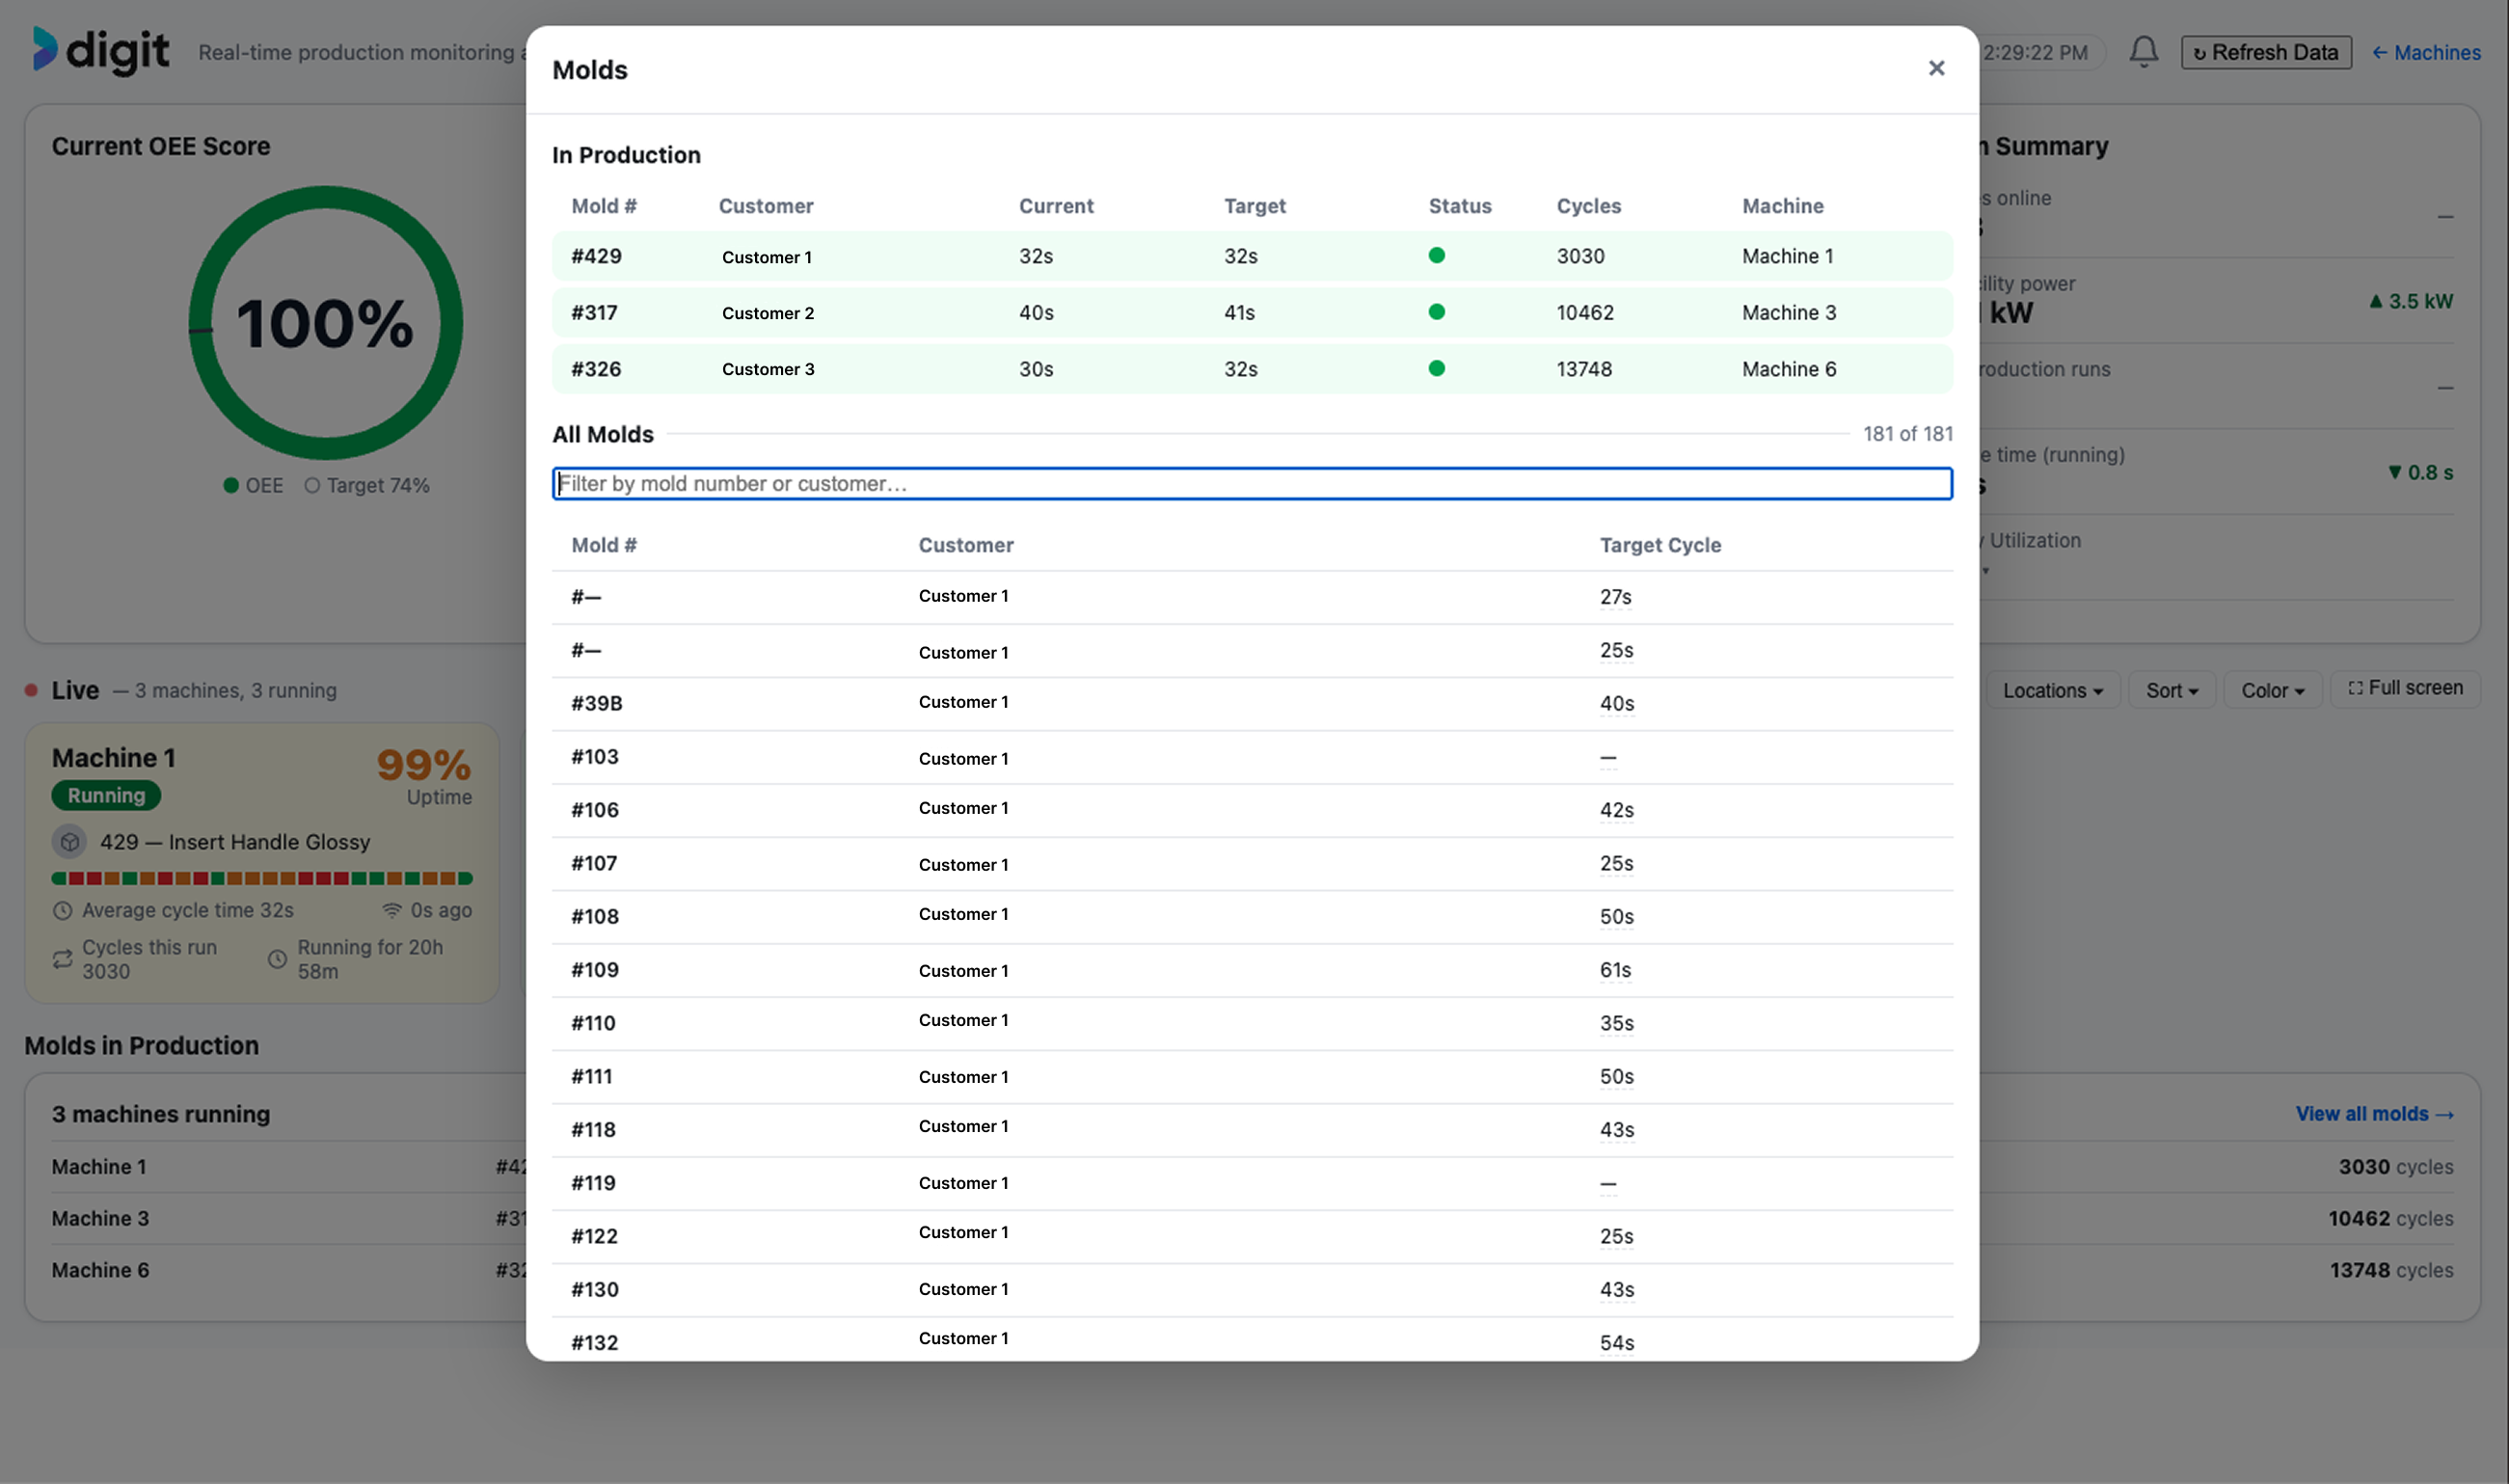Open the notifications bell
Viewport: 2509px width, 1484px height.
pos(2143,52)
